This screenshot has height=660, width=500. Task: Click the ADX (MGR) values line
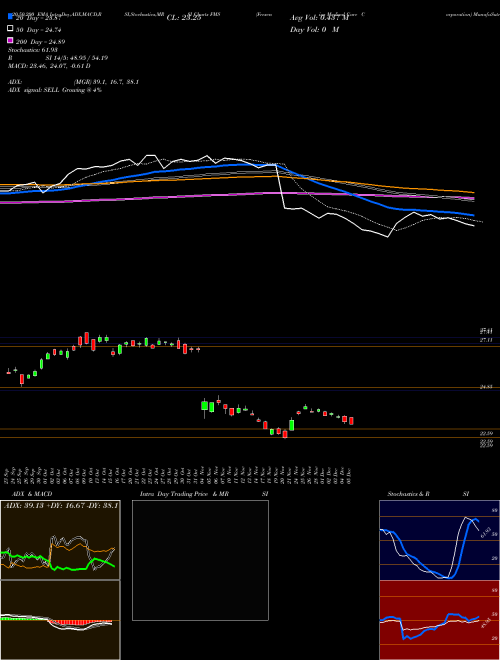pos(74,82)
